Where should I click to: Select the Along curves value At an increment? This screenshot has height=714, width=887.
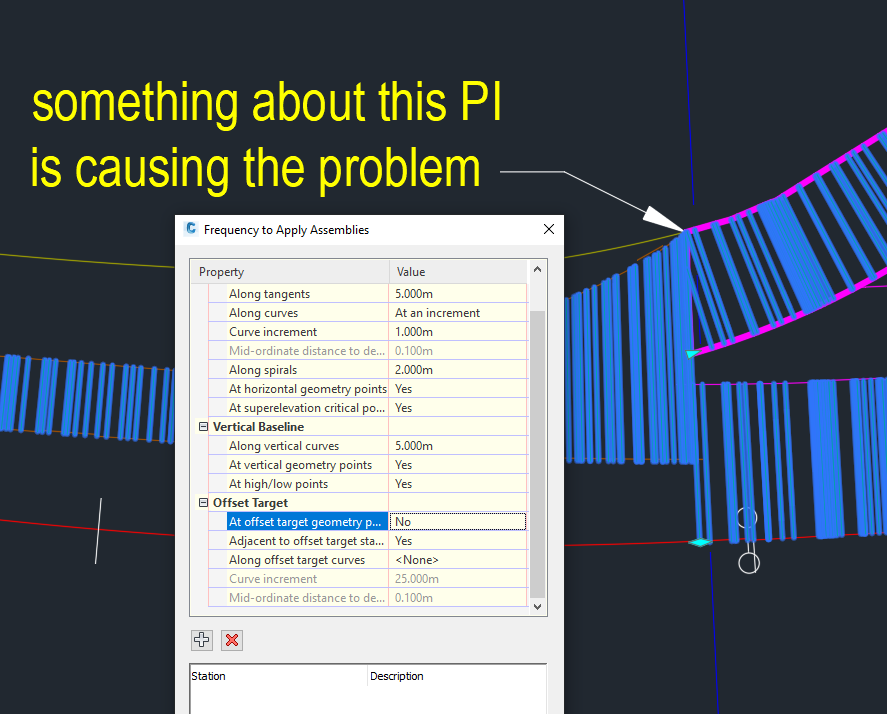click(x=458, y=313)
